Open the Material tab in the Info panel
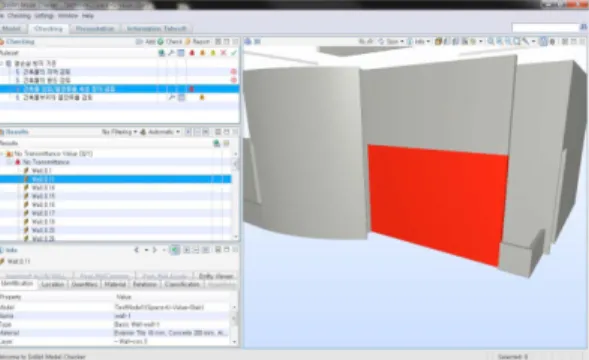The height and width of the screenshot is (360, 589). (115, 284)
